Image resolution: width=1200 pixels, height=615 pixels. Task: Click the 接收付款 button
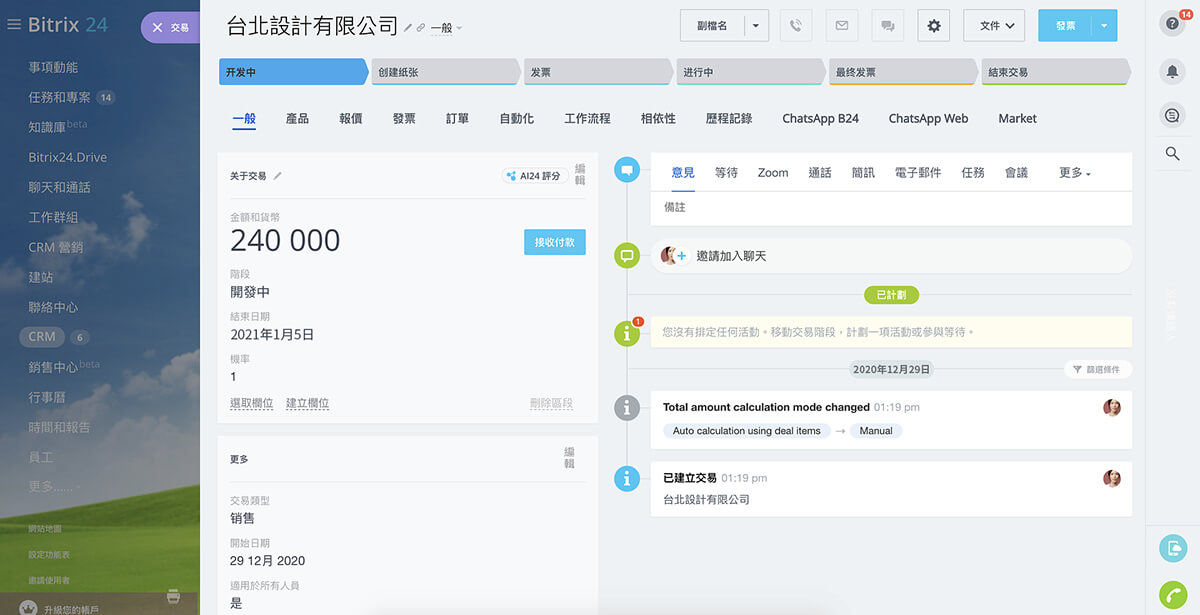click(x=554, y=242)
